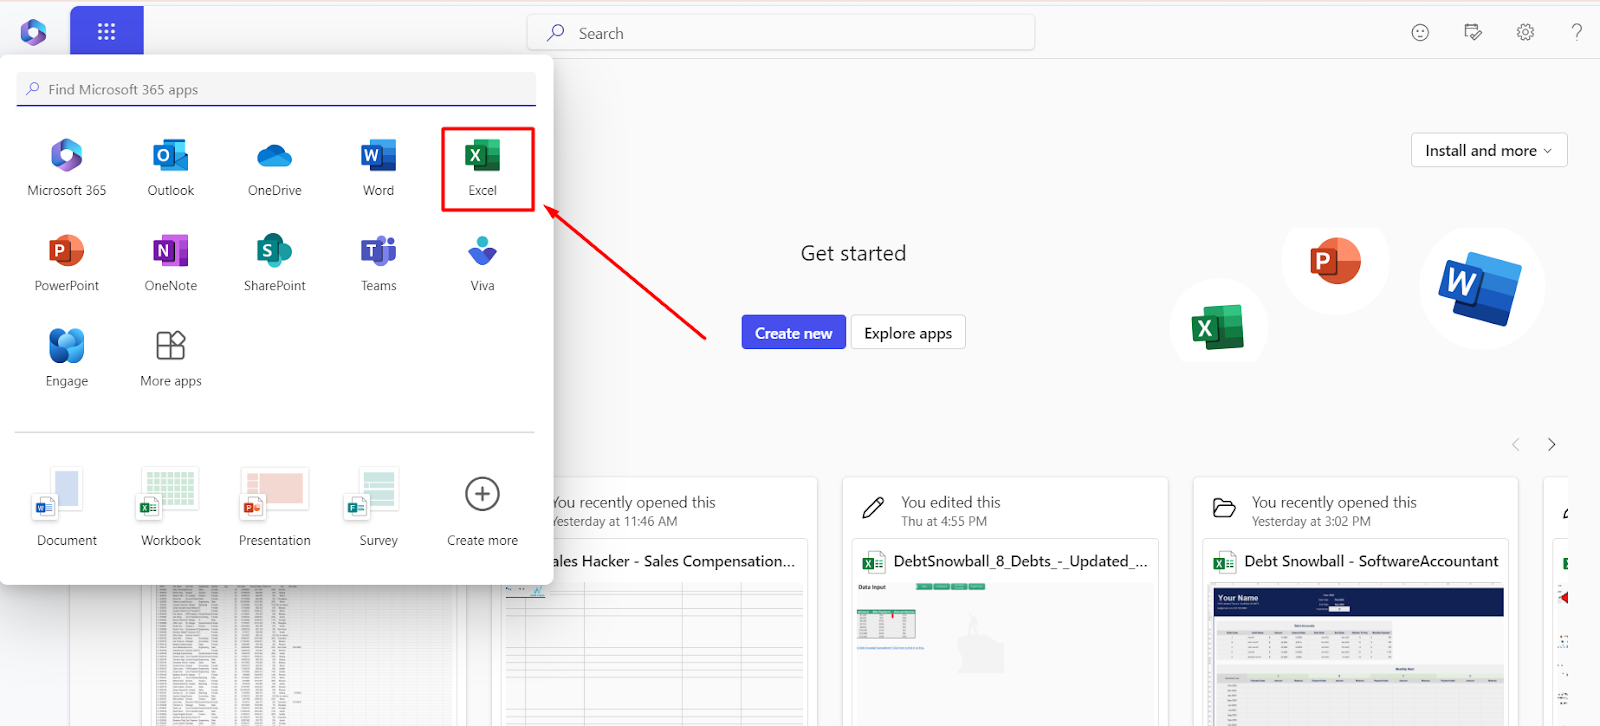Click the Explore apps button
1600x726 pixels.
[908, 333]
